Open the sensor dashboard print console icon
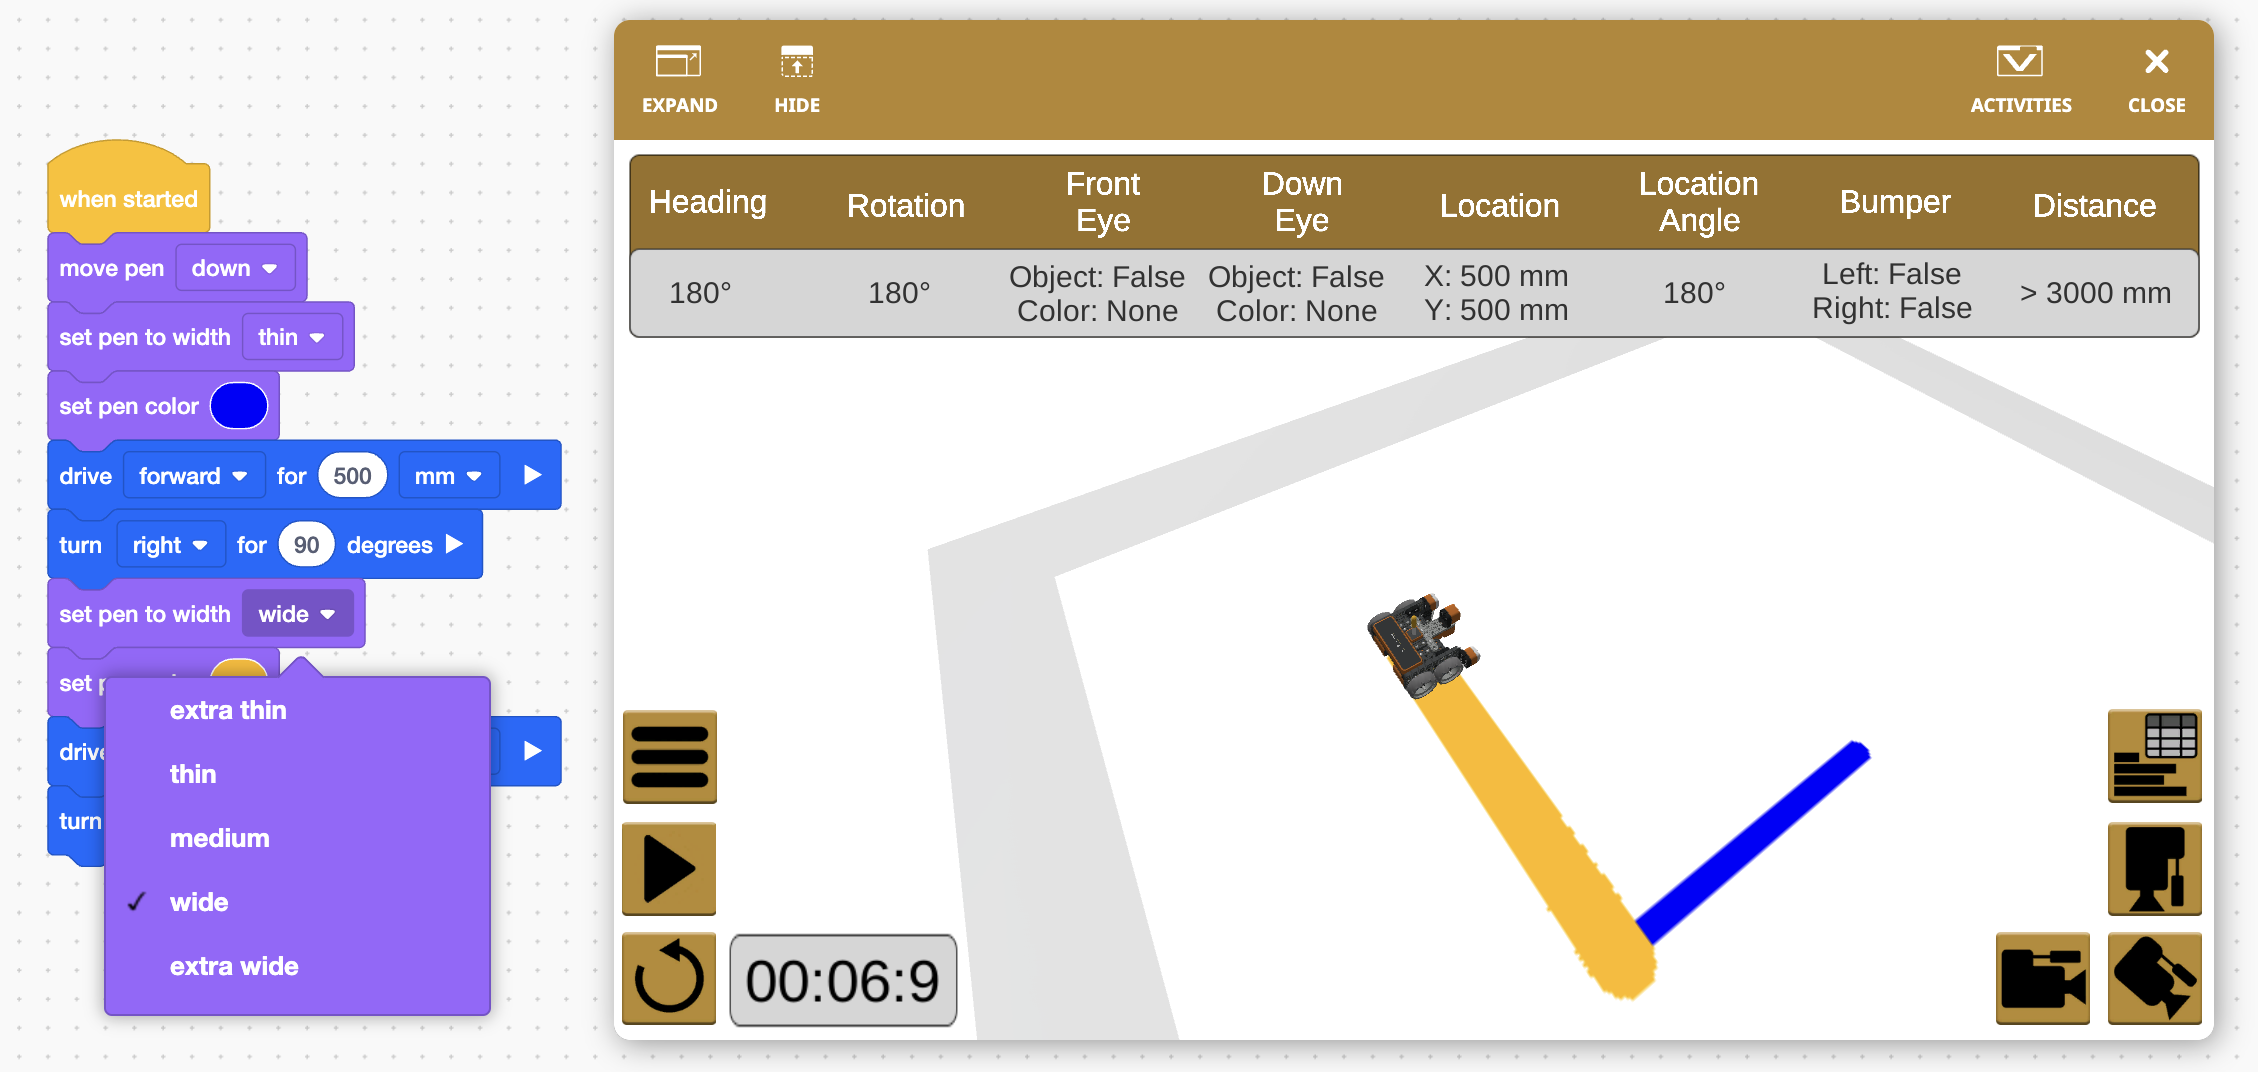Screen dimensions: 2258x1072 [x=2154, y=757]
